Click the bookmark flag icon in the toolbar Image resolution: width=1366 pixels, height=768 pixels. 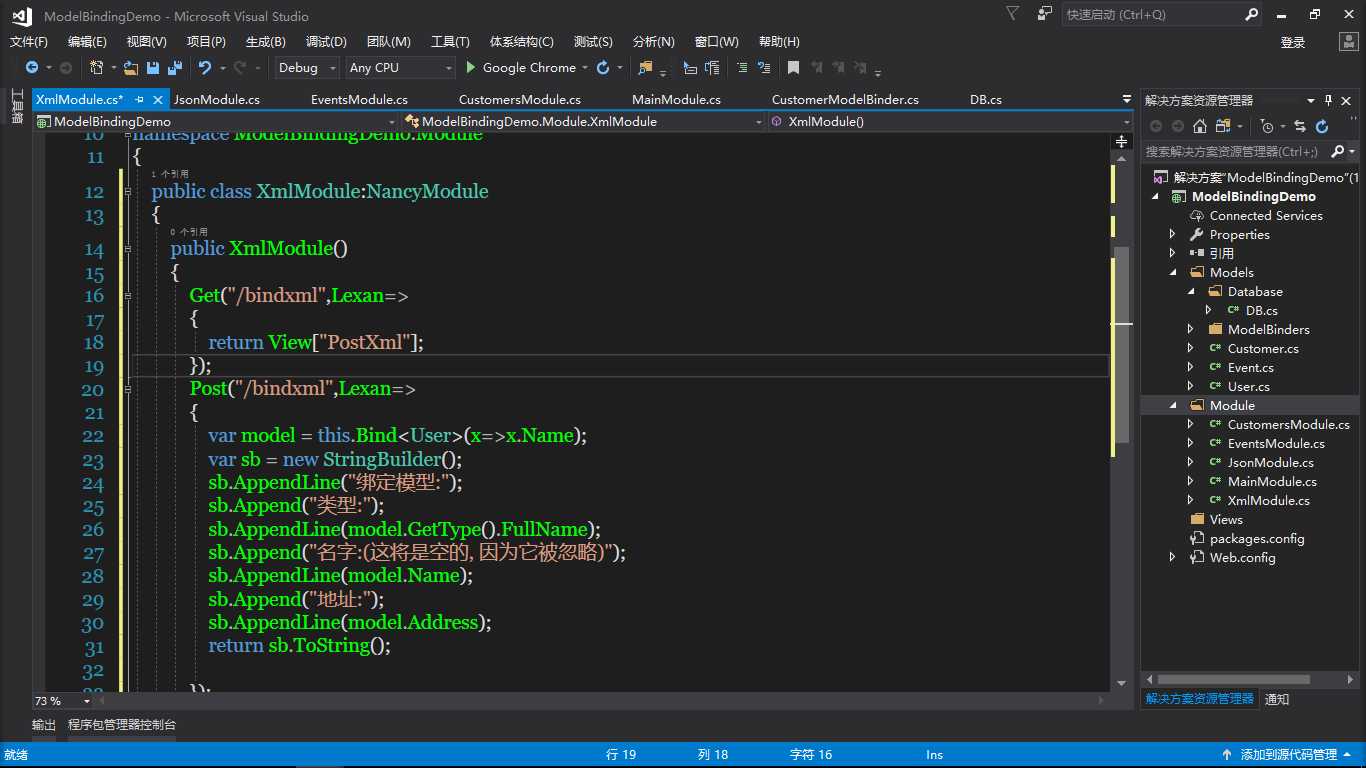(x=793, y=68)
